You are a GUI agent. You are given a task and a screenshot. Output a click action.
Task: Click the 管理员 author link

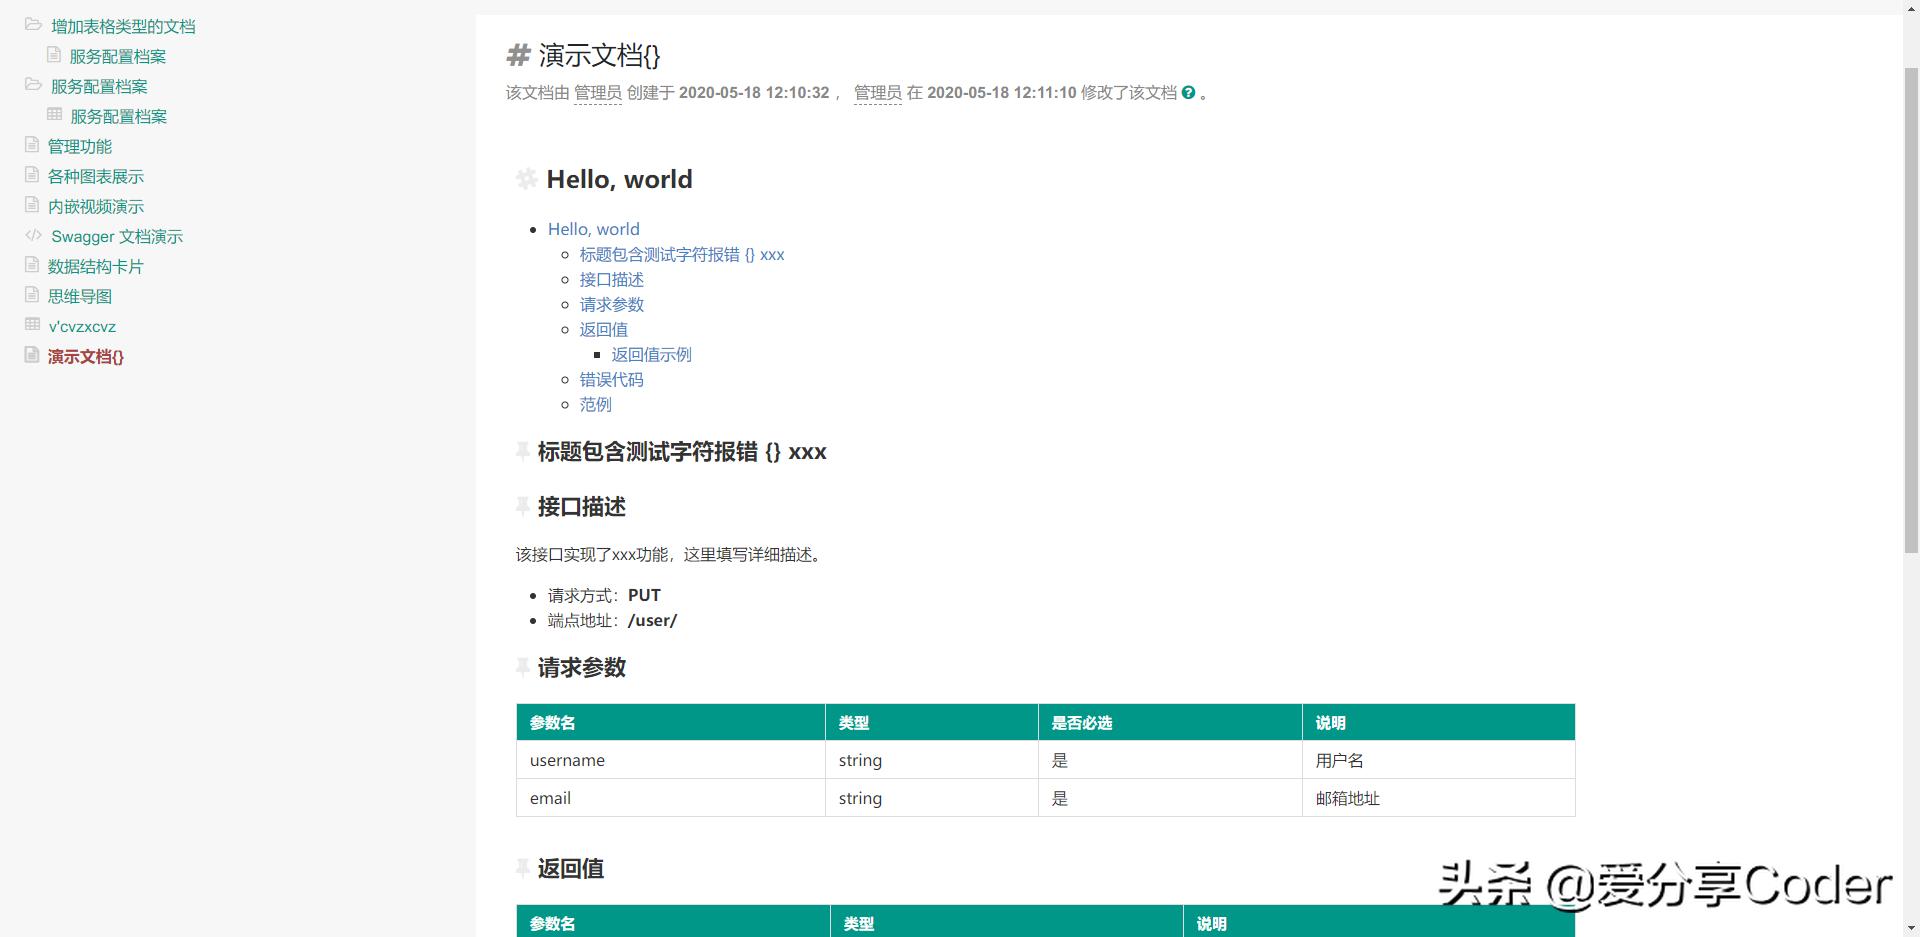tap(598, 92)
